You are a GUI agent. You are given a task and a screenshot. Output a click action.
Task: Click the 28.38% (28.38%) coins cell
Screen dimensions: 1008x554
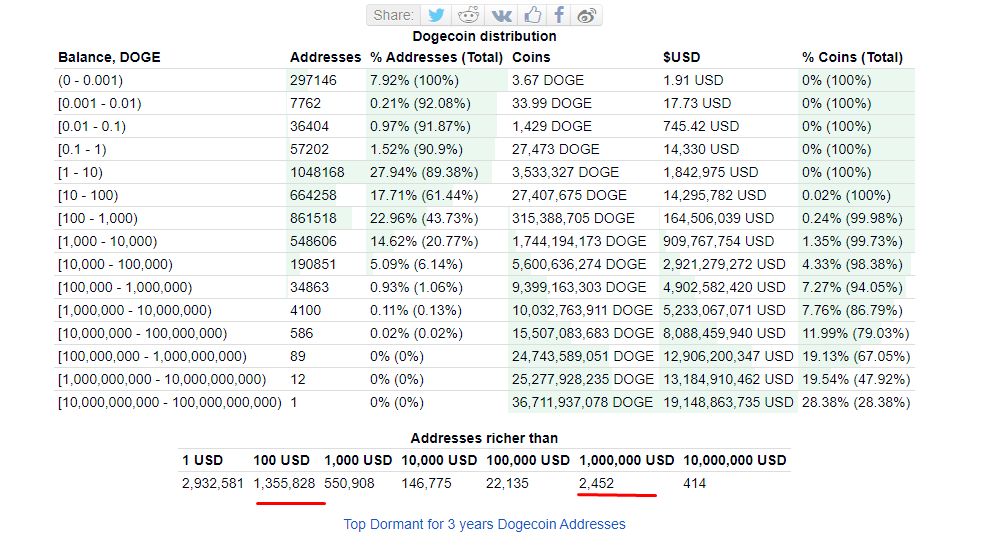(x=856, y=402)
